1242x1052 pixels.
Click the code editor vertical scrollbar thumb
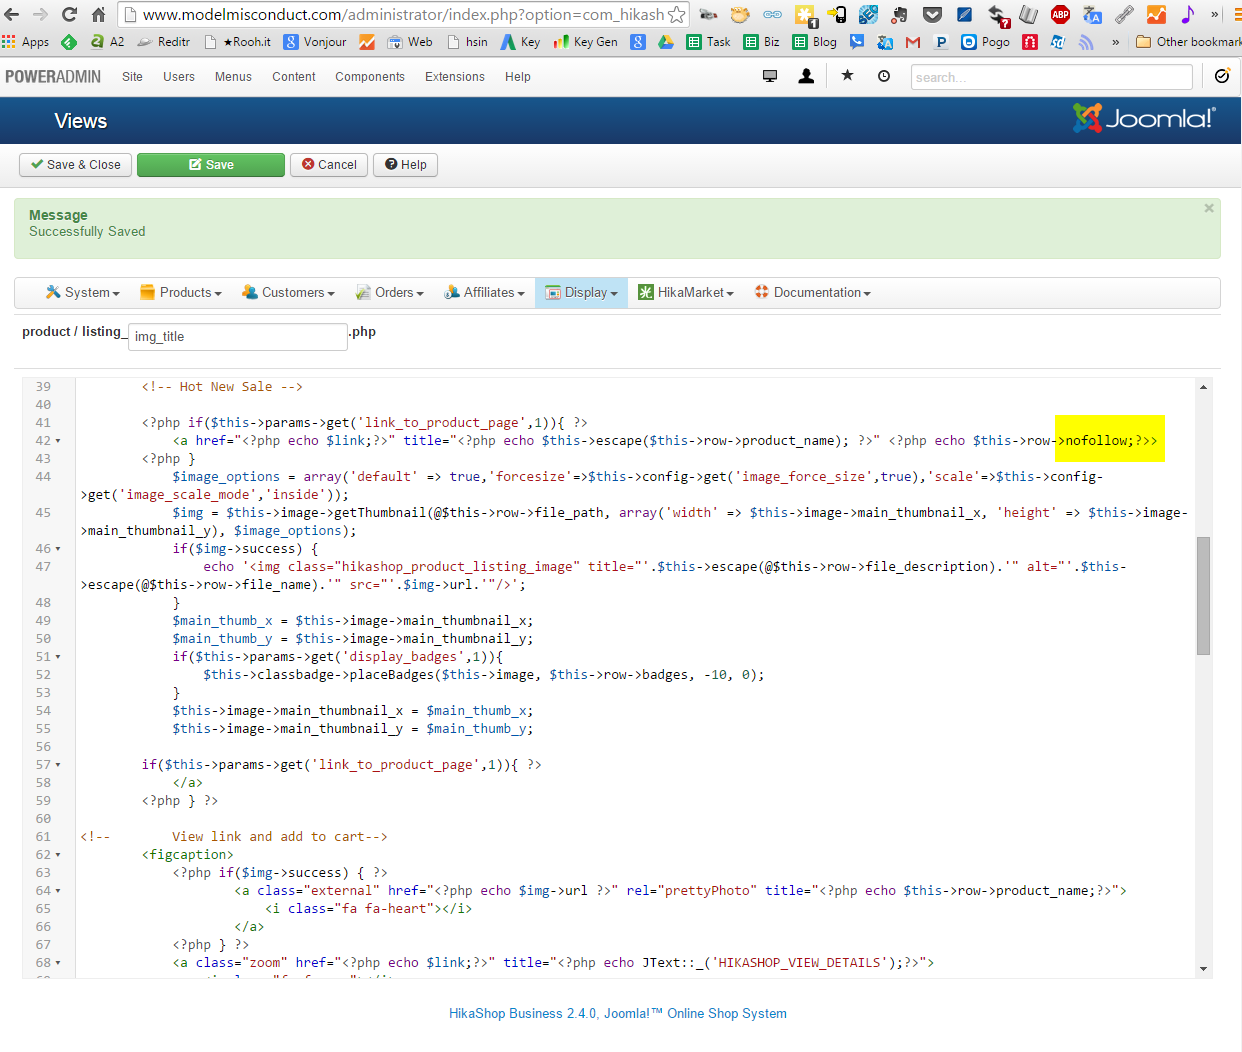pyautogui.click(x=1203, y=595)
